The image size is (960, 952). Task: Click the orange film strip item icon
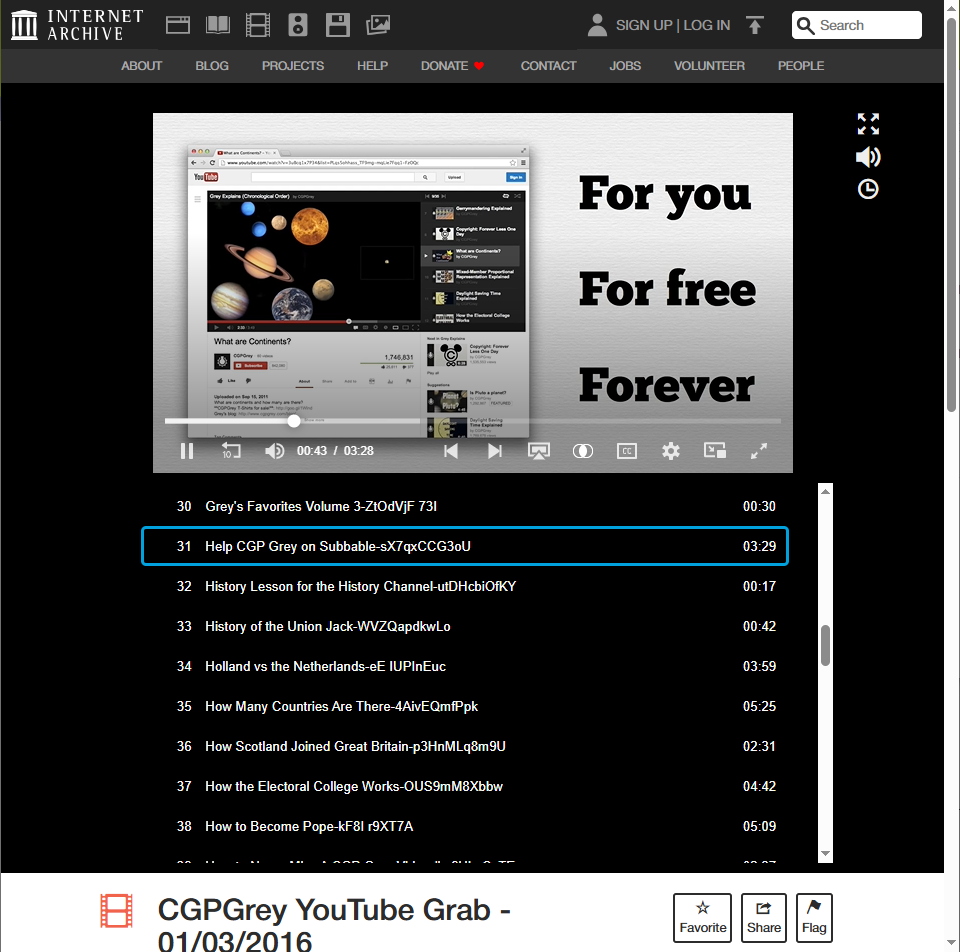pyautogui.click(x=116, y=910)
